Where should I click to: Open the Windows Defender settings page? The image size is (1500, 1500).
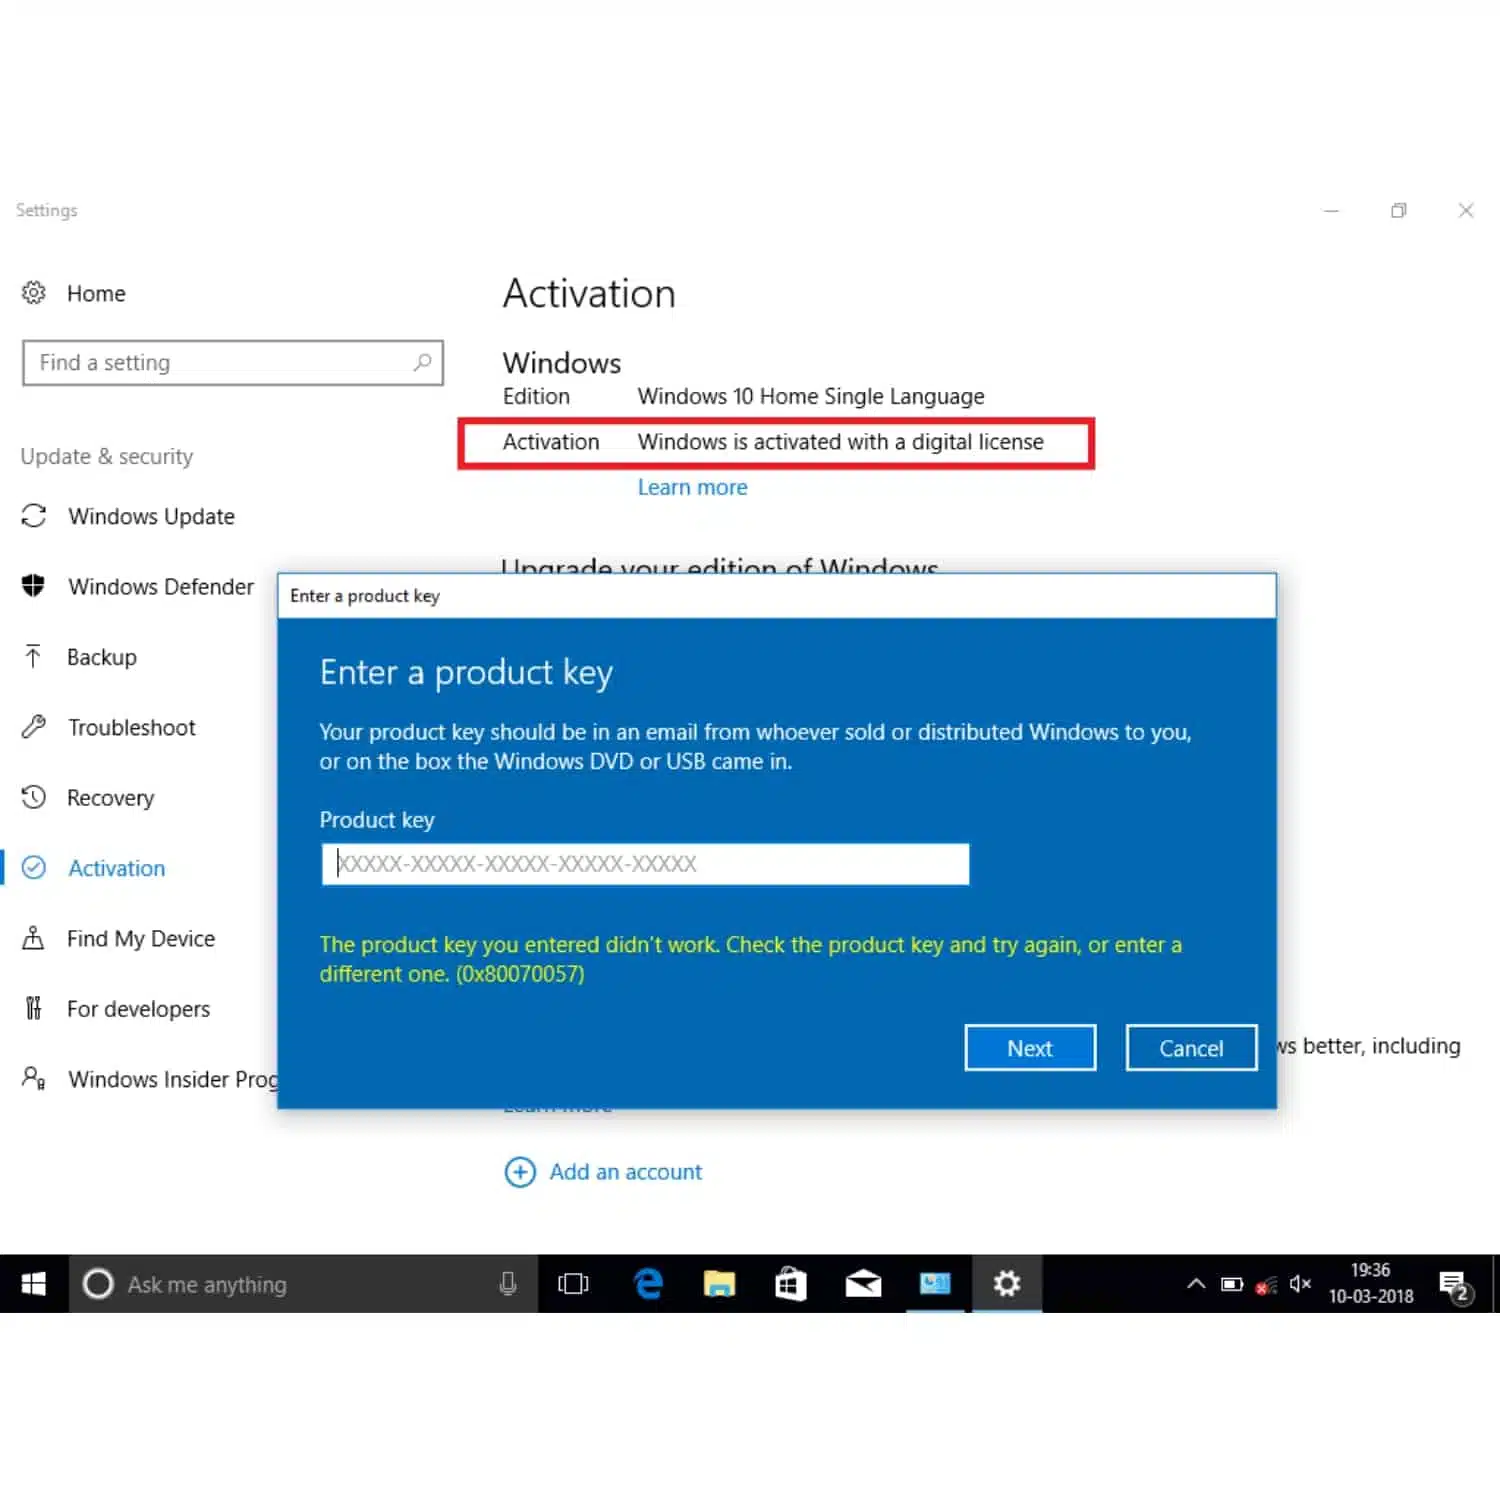point(161,586)
